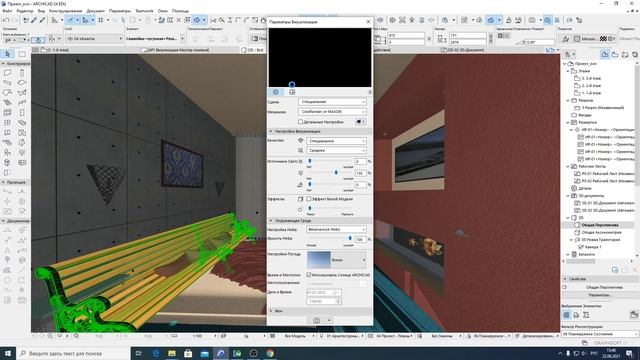This screenshot has height=360, width=640.
Task: Open the Параметры menu
Action: pyautogui.click(x=120, y=11)
